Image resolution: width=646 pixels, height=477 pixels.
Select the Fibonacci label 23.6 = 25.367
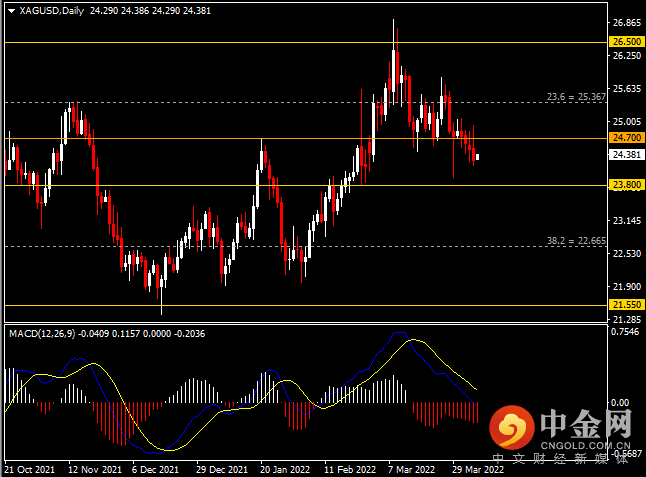pyautogui.click(x=576, y=97)
